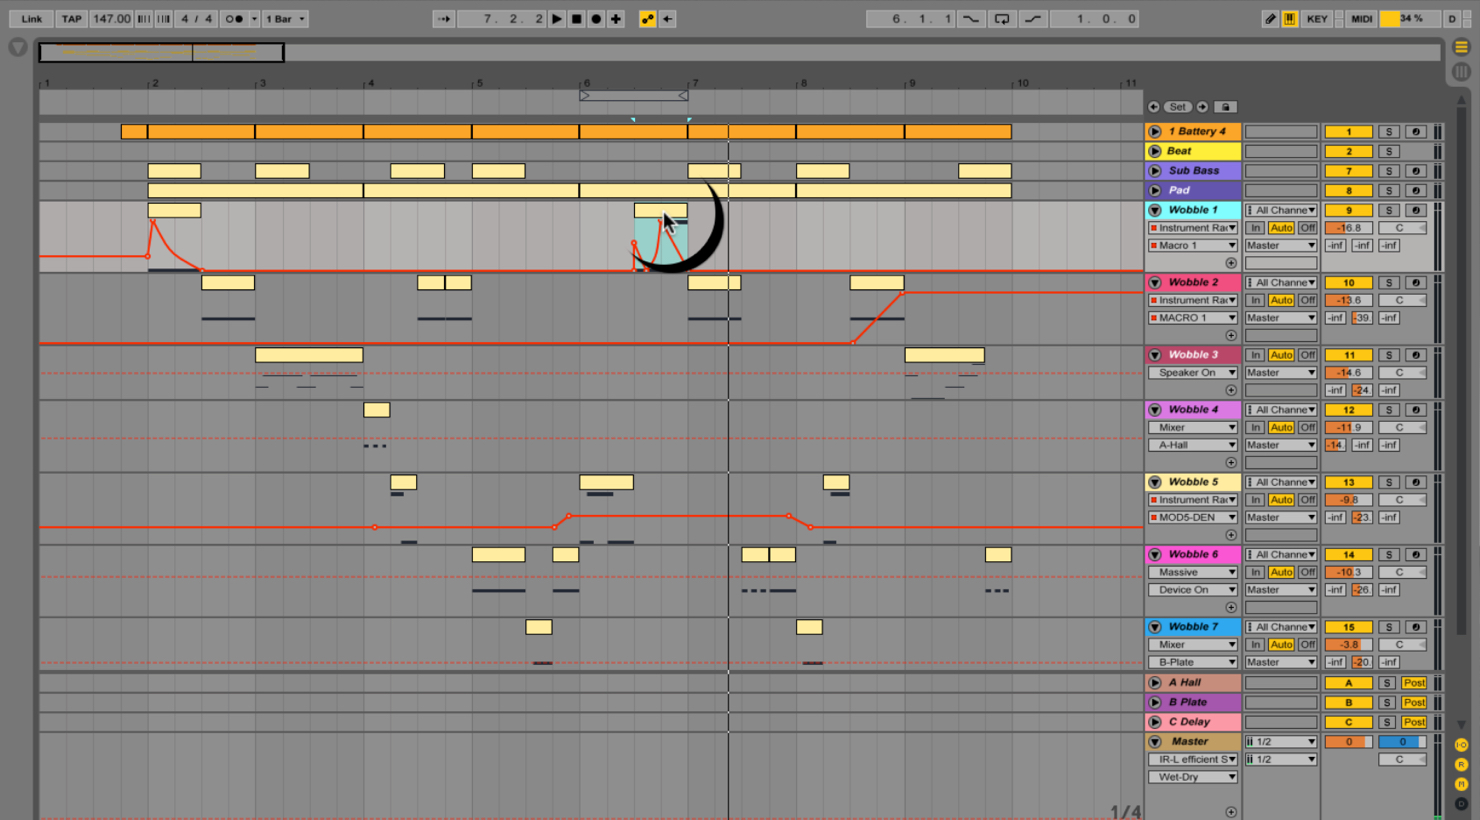Toggle the Automation Arm button
The width and height of the screenshot is (1480, 820).
point(647,18)
